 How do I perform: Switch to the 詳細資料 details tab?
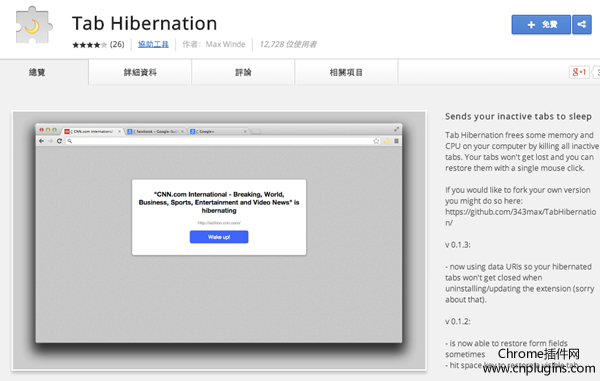click(x=140, y=72)
